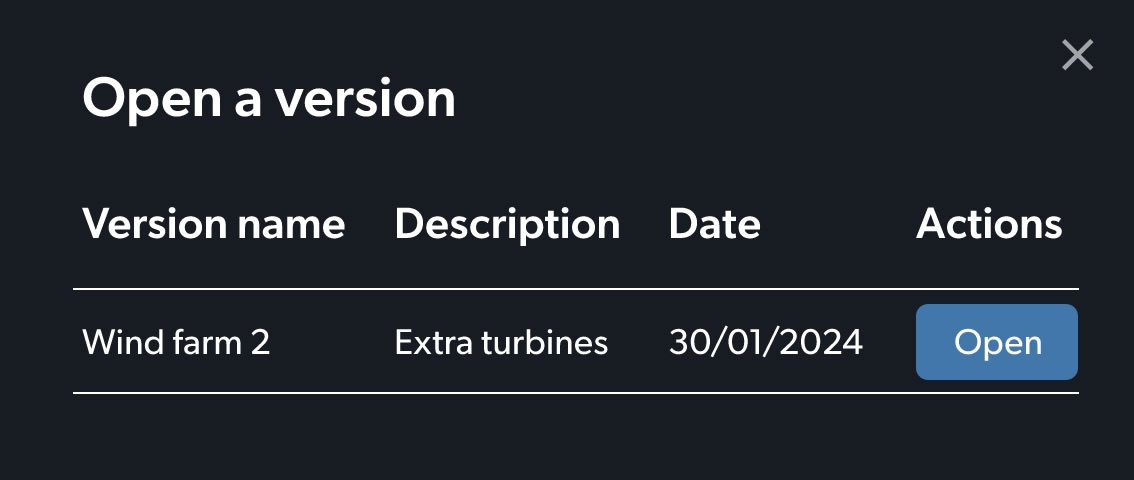Close the Open a version dialog

(x=1077, y=55)
